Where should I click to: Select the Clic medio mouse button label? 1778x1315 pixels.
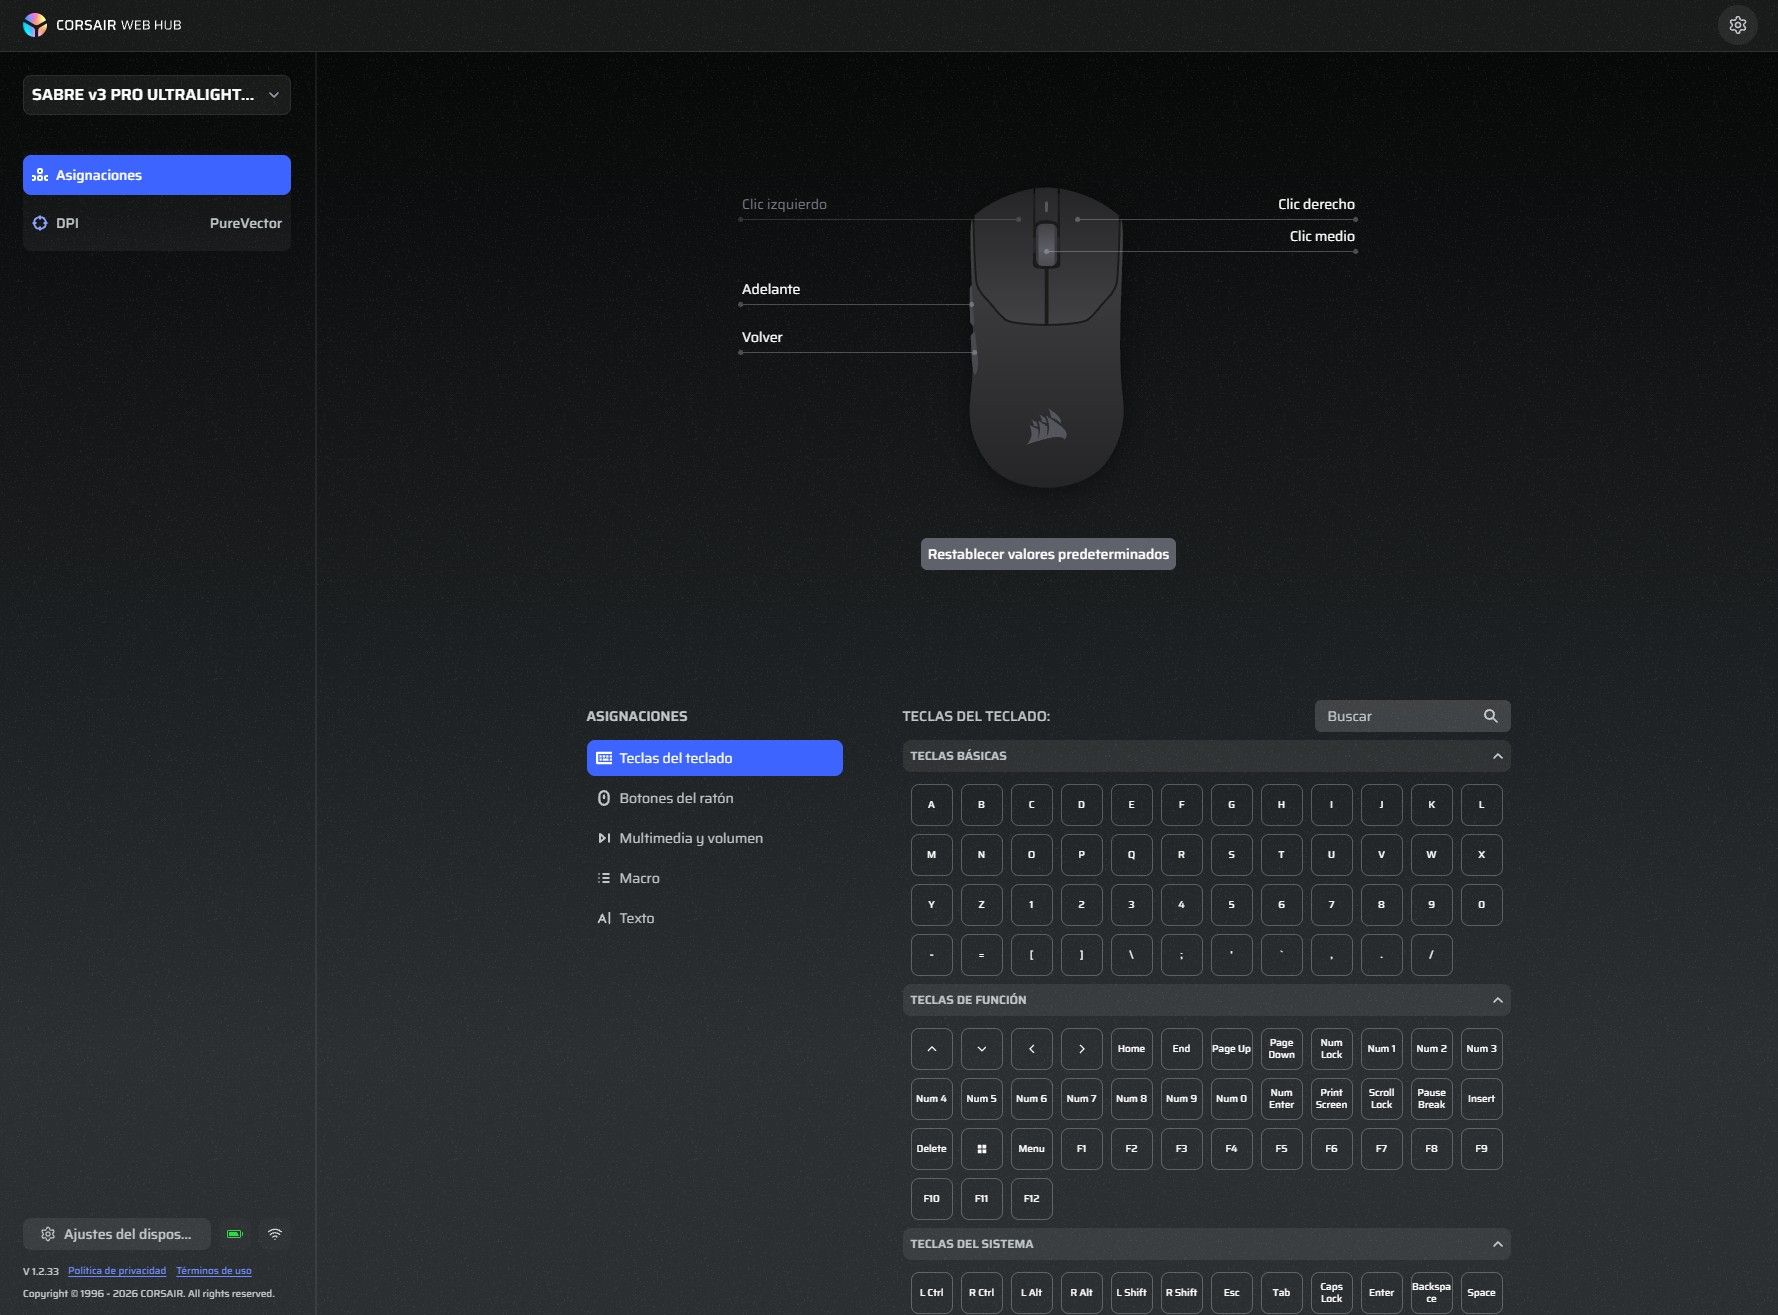[x=1322, y=236]
